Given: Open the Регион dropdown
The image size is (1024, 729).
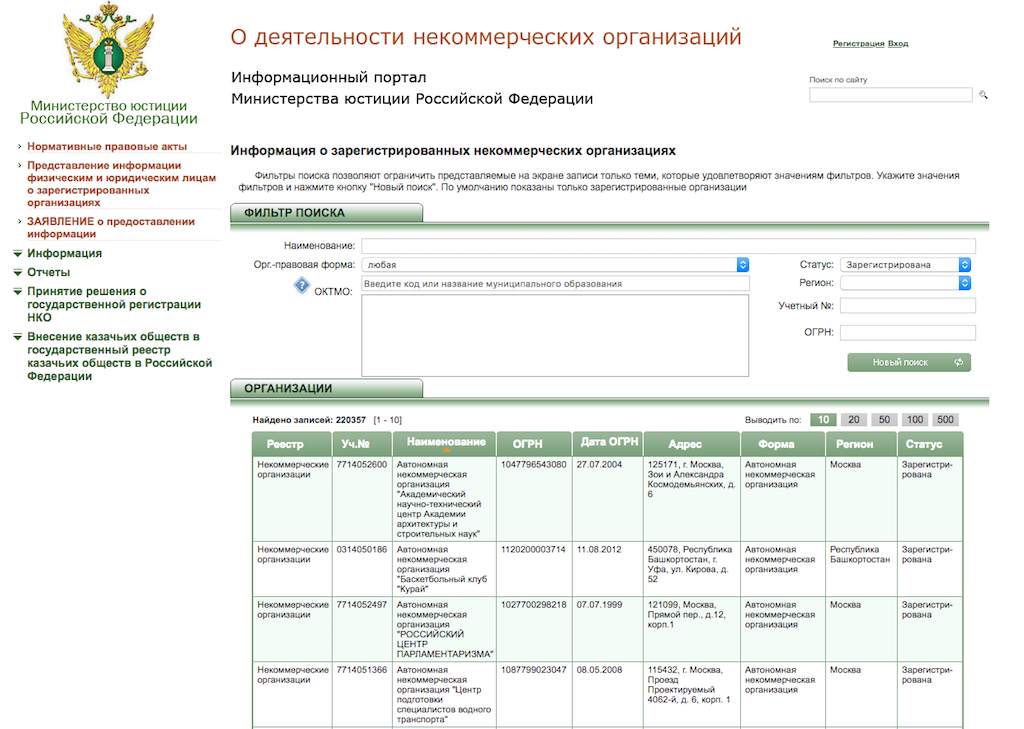Looking at the screenshot, I should click(906, 284).
